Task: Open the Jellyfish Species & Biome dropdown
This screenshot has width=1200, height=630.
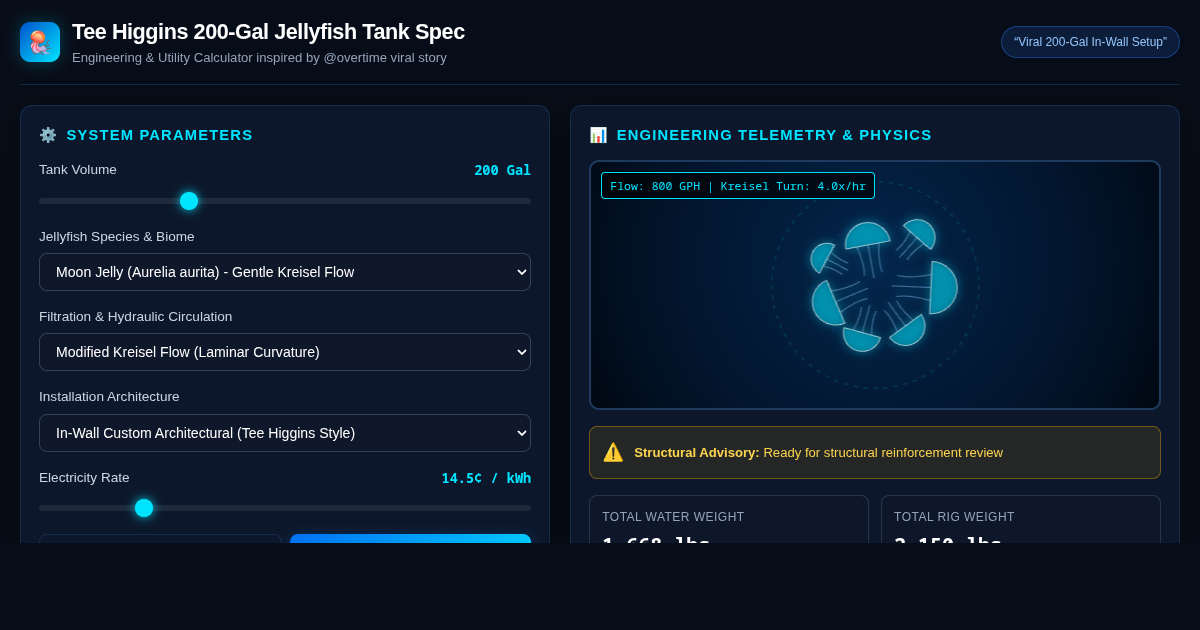Action: pyautogui.click(x=285, y=272)
